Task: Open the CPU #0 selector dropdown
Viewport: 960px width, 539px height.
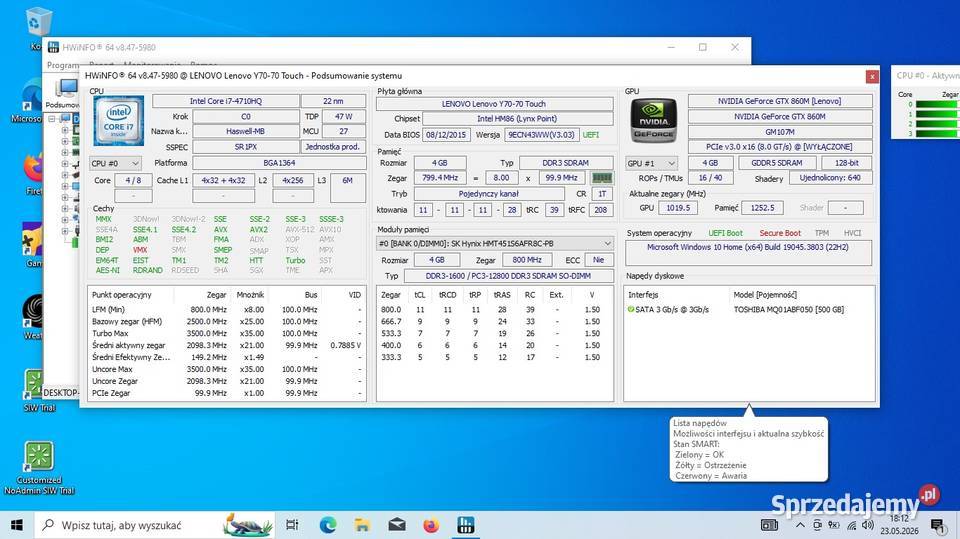Action: [115, 163]
